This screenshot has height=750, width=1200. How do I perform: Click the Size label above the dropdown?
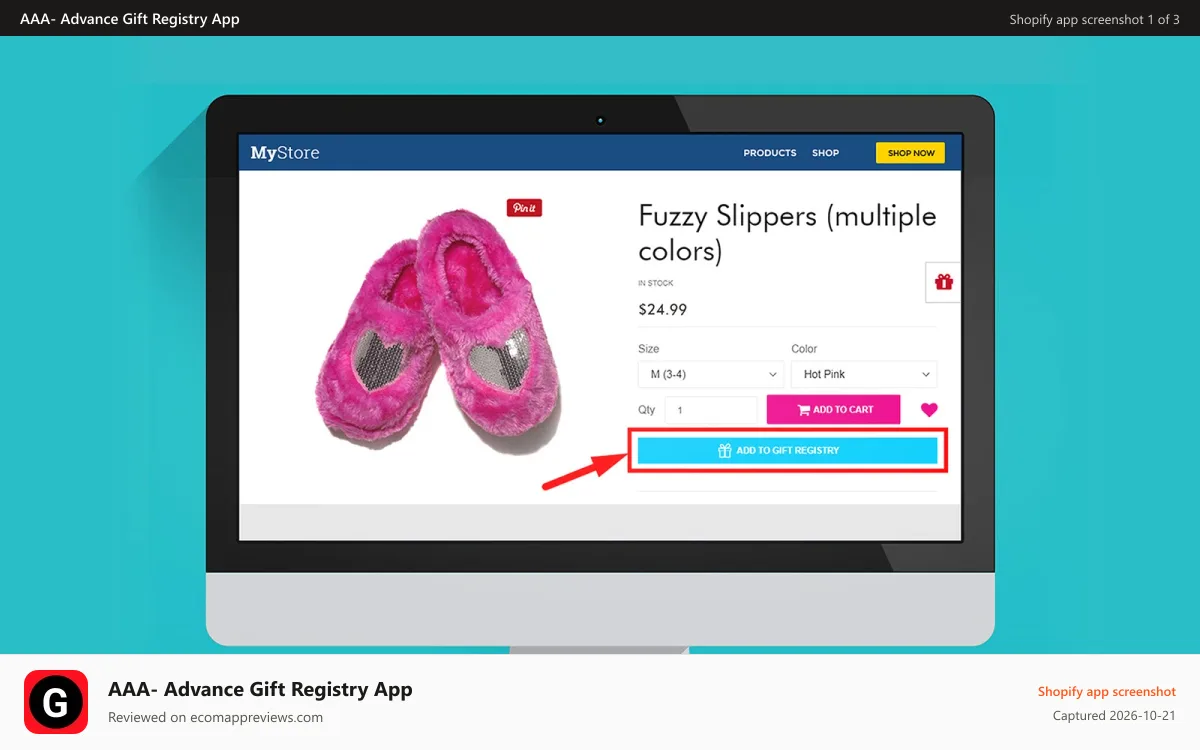pos(649,349)
